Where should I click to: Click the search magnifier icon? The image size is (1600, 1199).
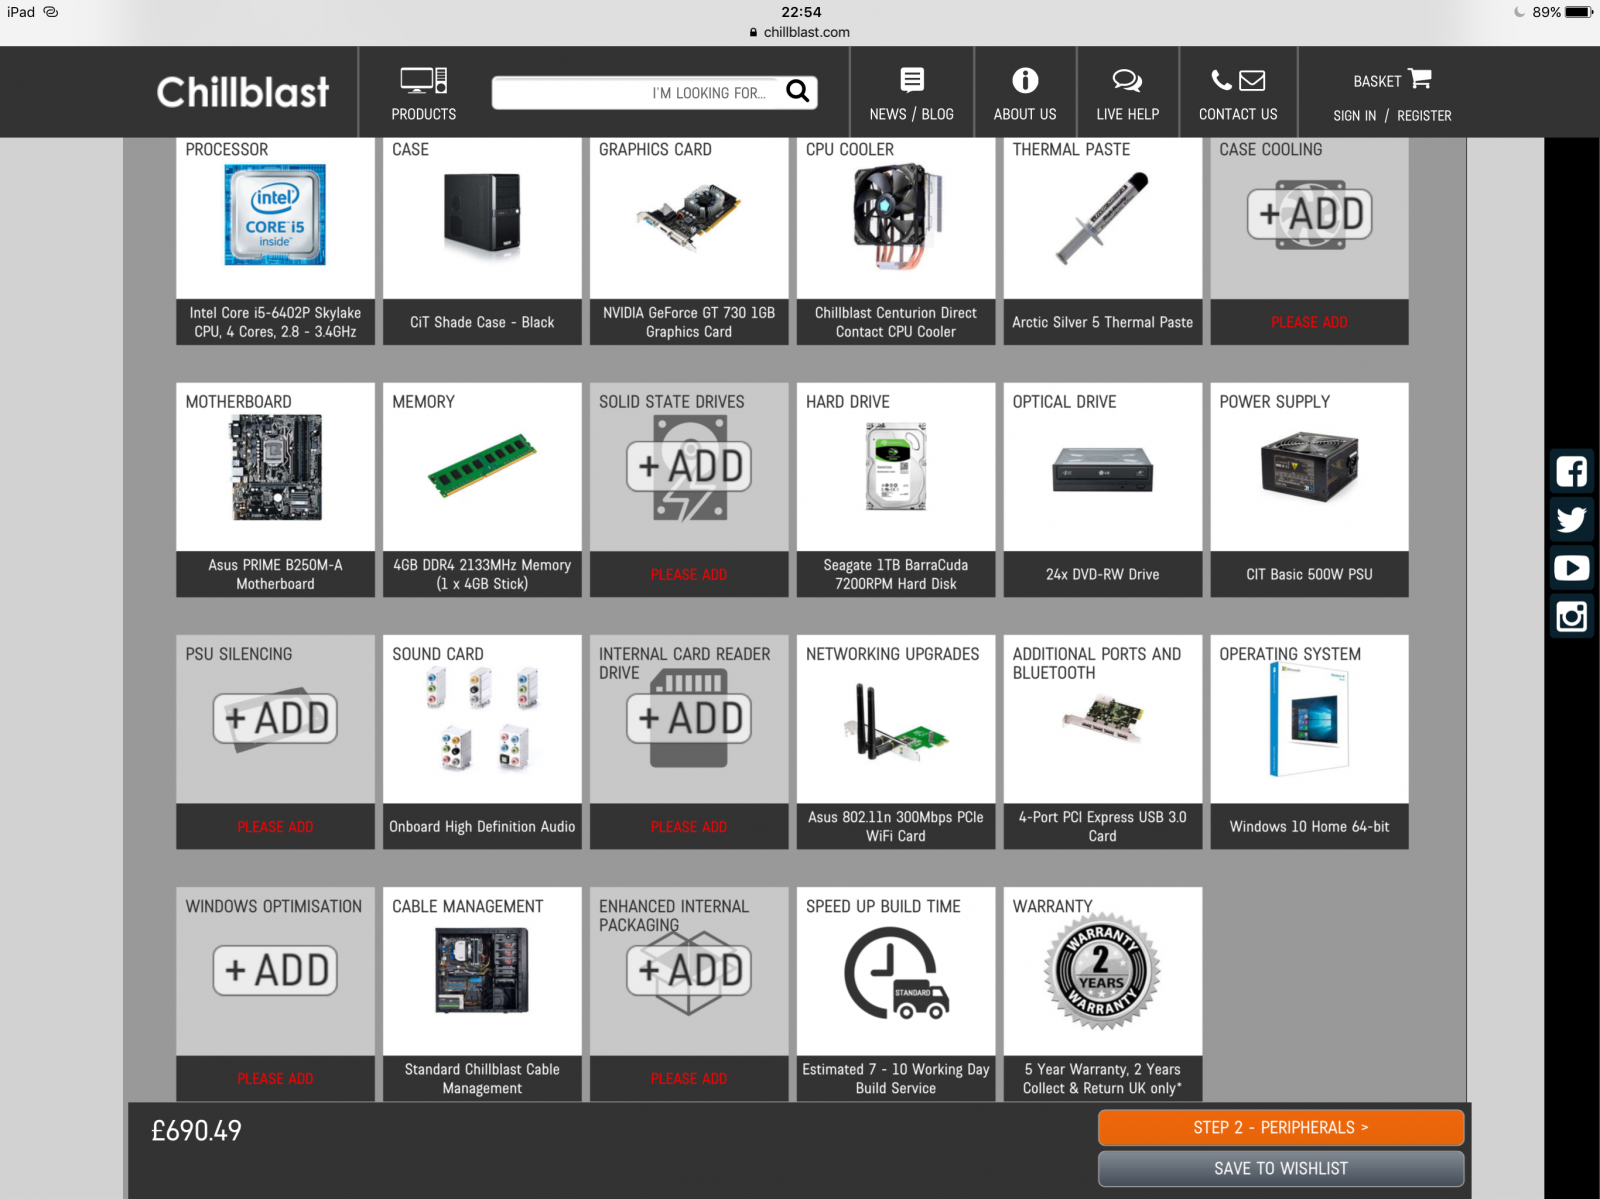[x=797, y=92]
